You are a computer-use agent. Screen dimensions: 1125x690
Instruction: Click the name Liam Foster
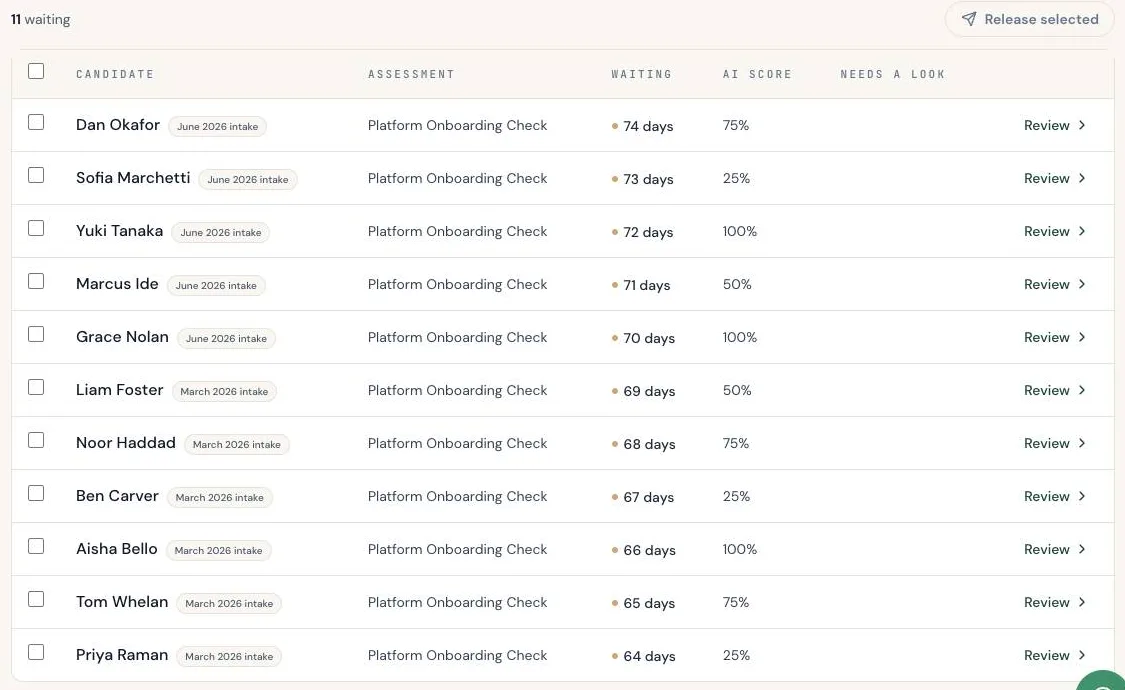[x=120, y=390]
